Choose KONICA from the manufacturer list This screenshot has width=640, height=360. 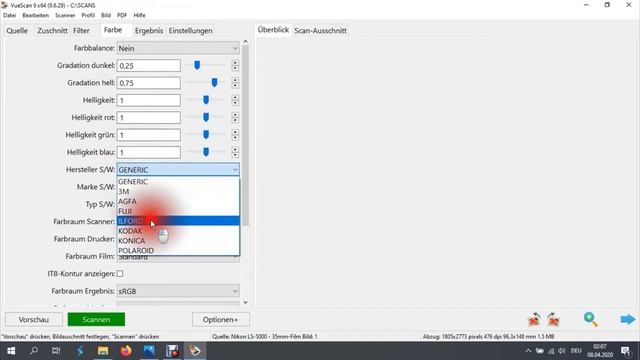tap(178, 240)
